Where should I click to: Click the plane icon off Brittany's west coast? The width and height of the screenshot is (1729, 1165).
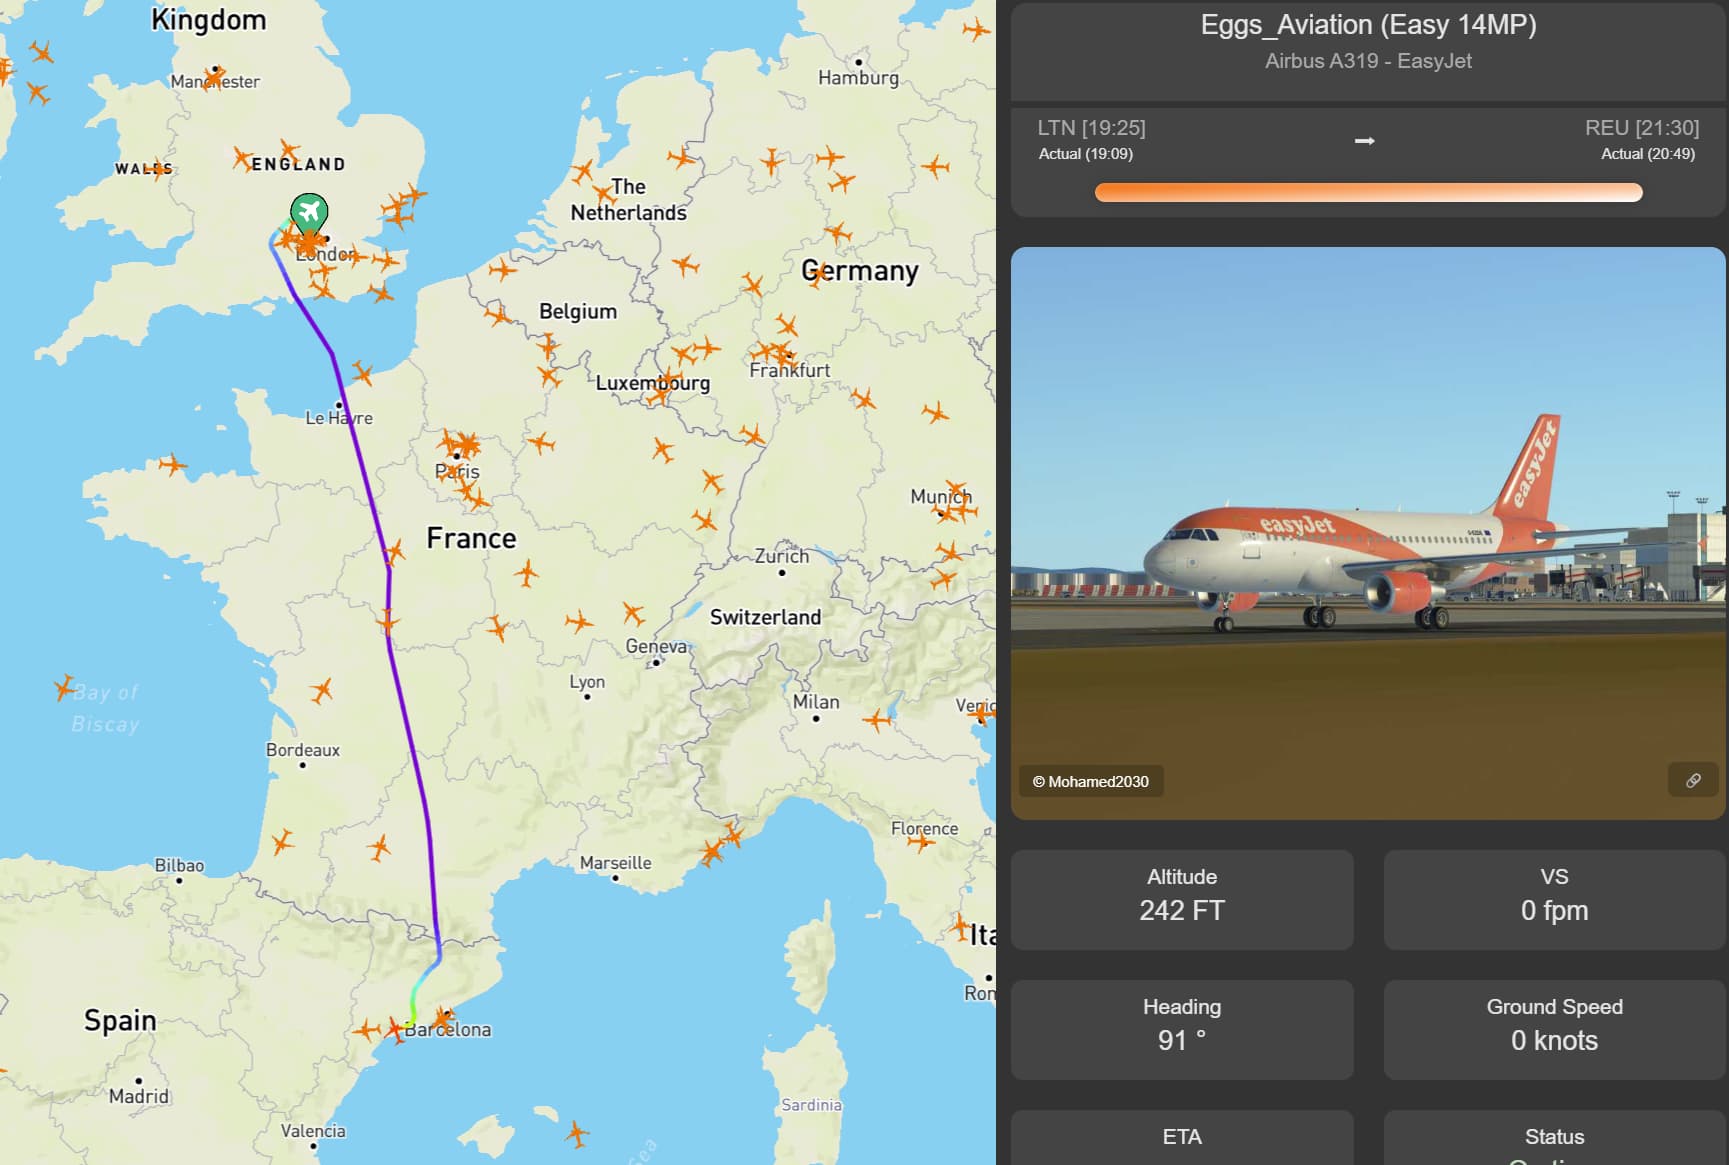point(172,464)
